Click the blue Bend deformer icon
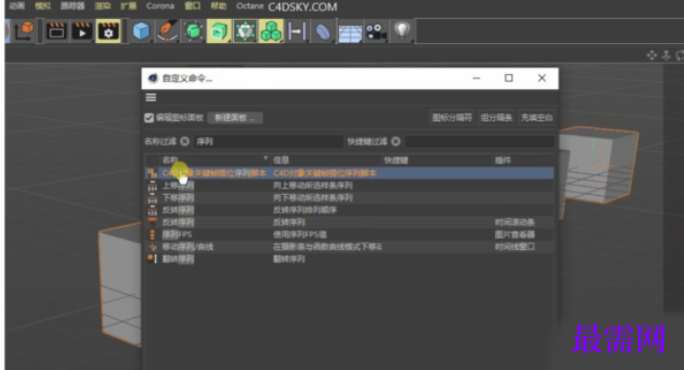 click(323, 31)
